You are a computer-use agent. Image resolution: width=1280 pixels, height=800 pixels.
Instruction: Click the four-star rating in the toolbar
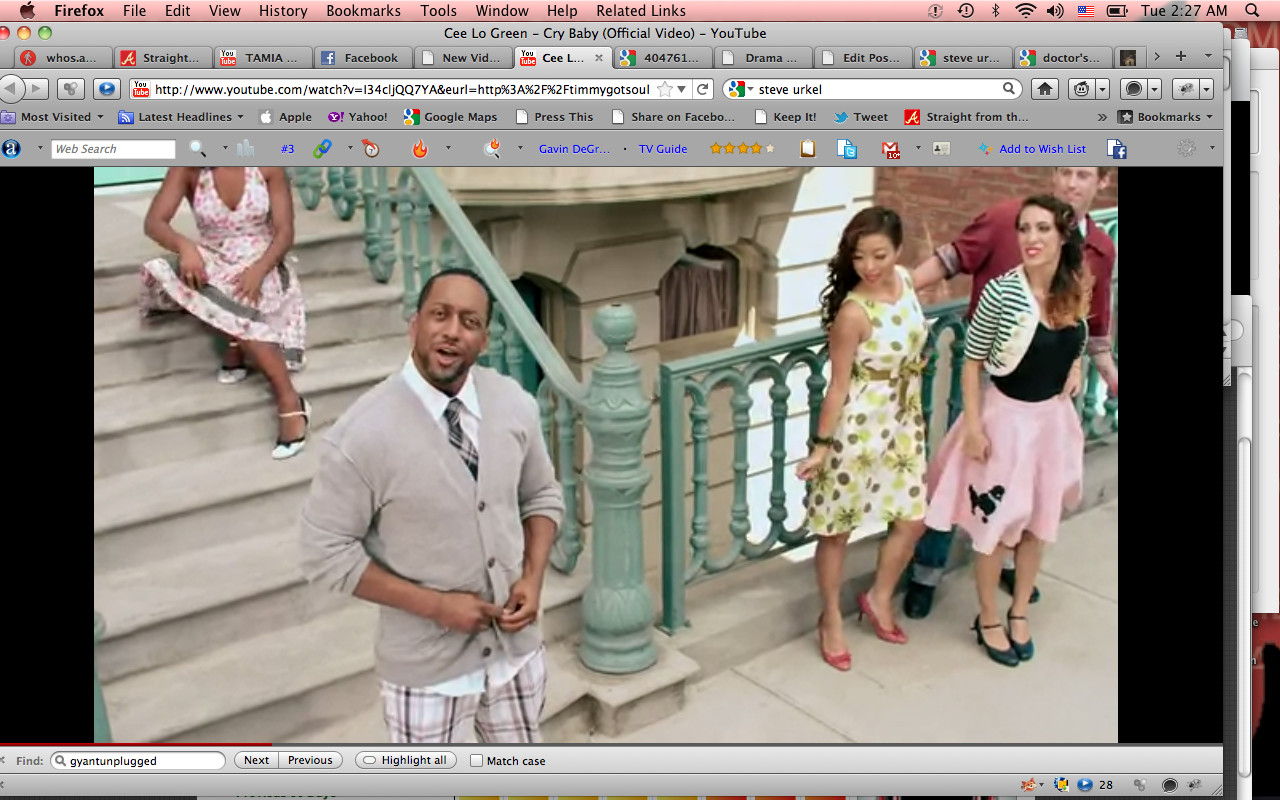tap(742, 149)
